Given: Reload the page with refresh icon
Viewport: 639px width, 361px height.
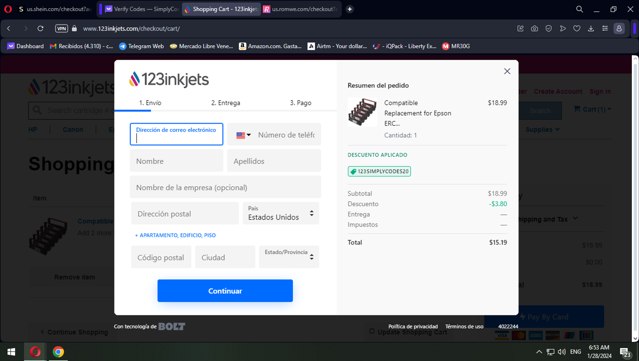Looking at the screenshot, I should 40,29.
